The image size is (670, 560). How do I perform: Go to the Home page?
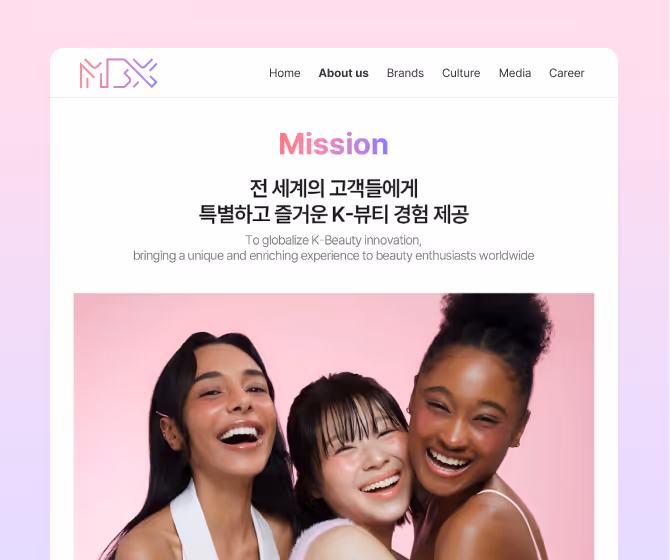click(285, 73)
